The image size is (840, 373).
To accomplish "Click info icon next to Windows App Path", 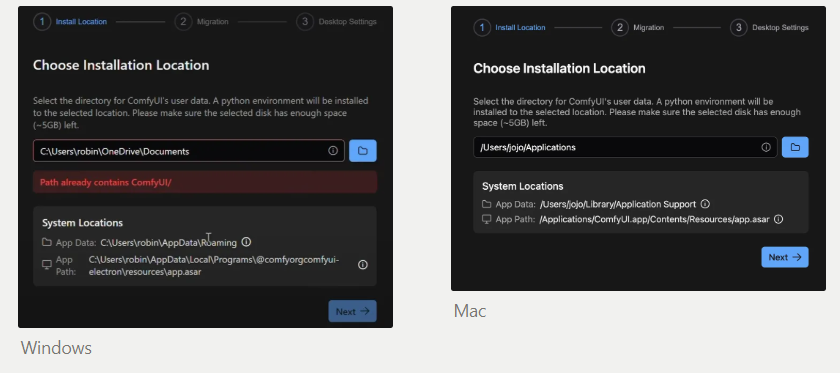I will click(x=363, y=265).
